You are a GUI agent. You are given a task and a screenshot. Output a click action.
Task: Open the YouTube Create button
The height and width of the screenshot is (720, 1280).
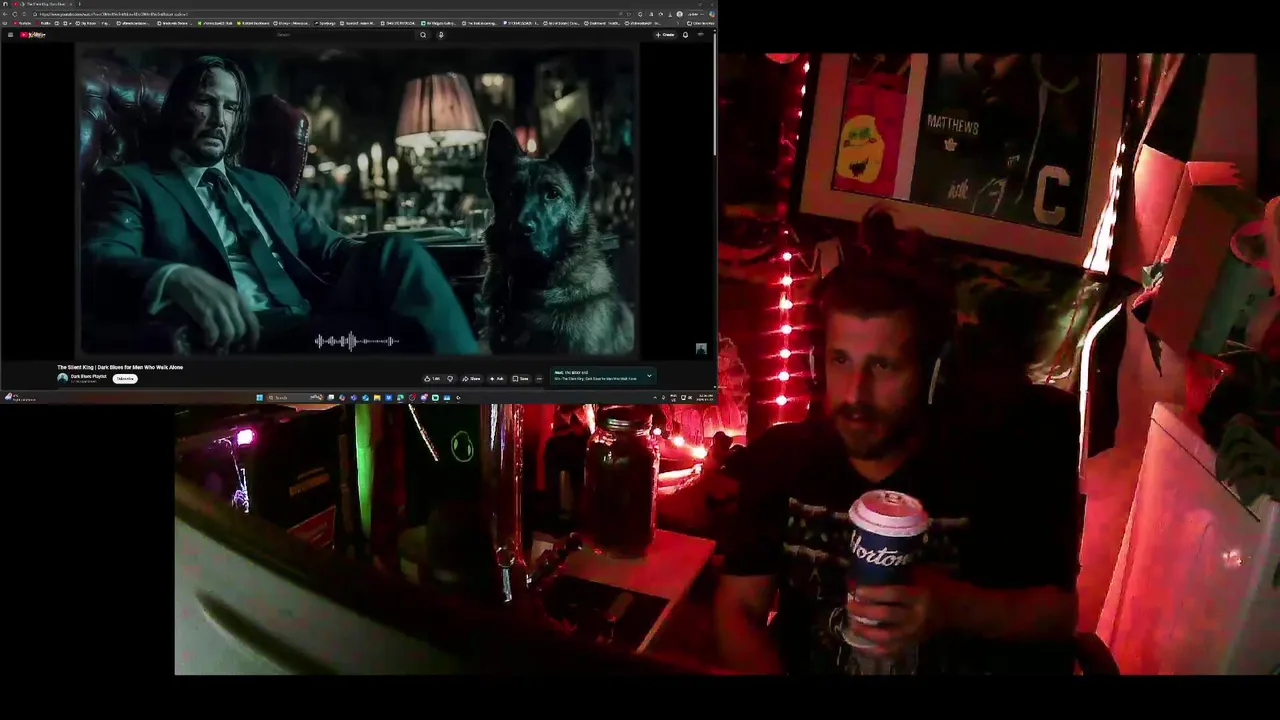665,35
